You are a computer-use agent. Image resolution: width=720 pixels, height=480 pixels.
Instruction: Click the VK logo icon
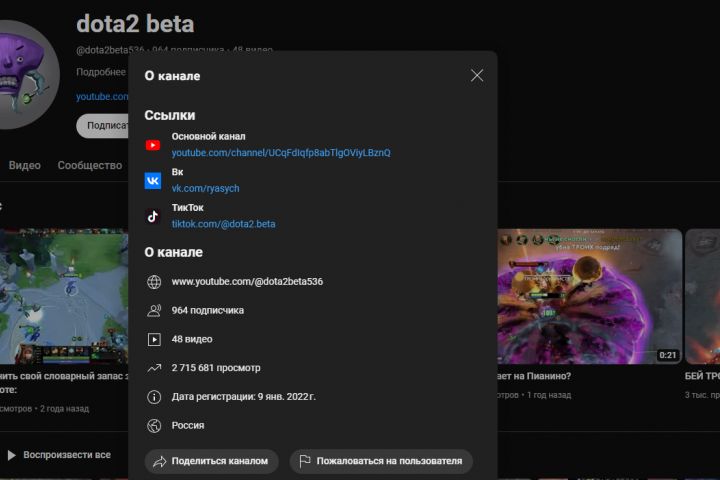click(x=153, y=180)
